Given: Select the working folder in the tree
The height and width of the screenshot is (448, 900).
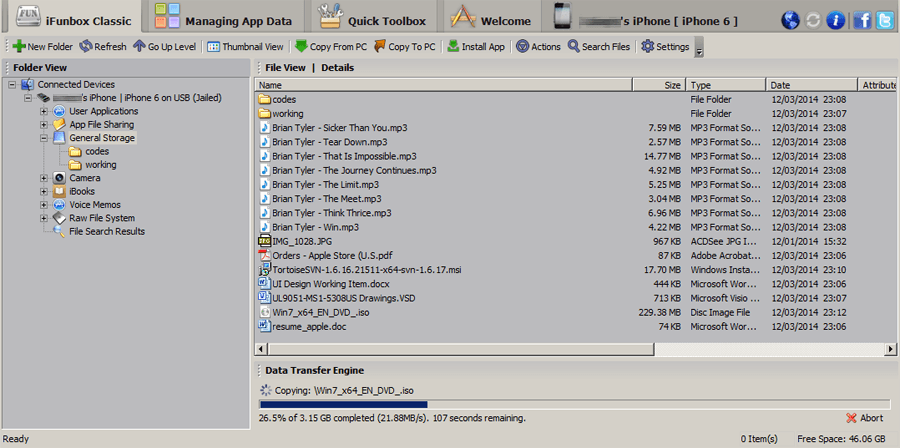Looking at the screenshot, I should pos(100,165).
